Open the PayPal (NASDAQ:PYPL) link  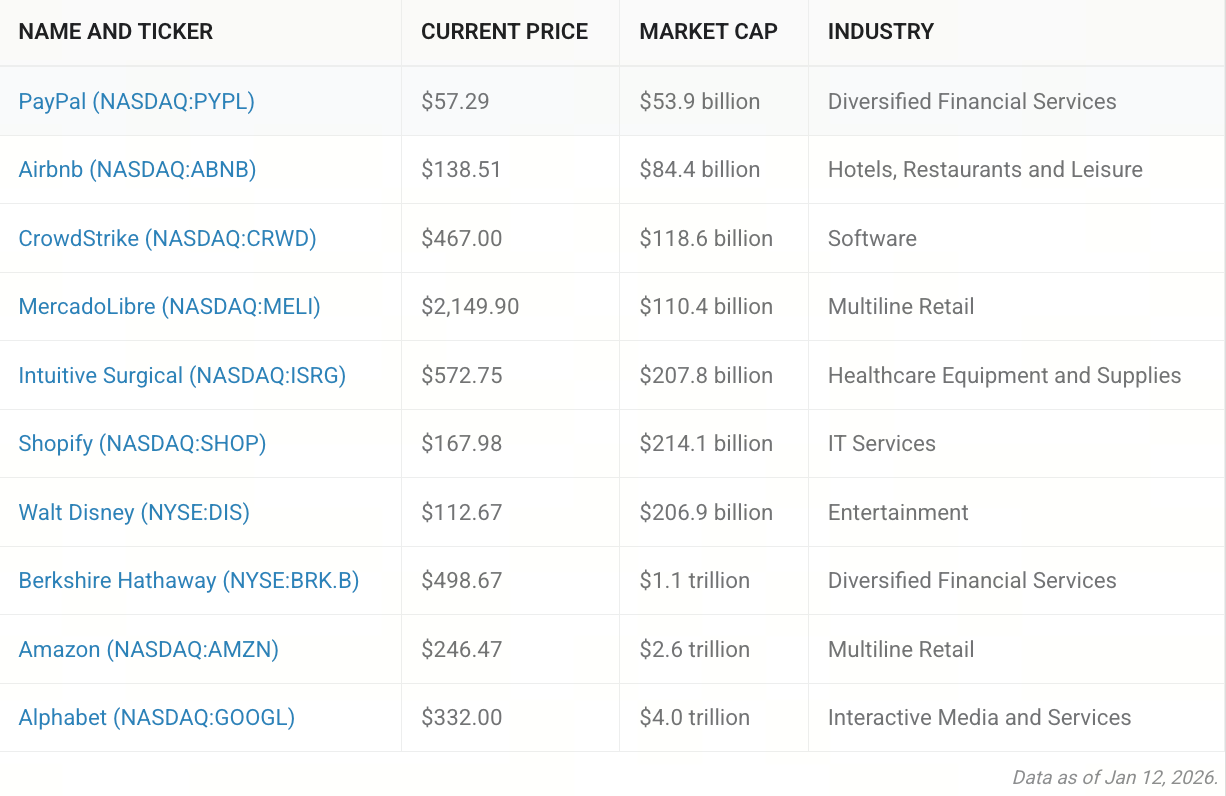(136, 101)
